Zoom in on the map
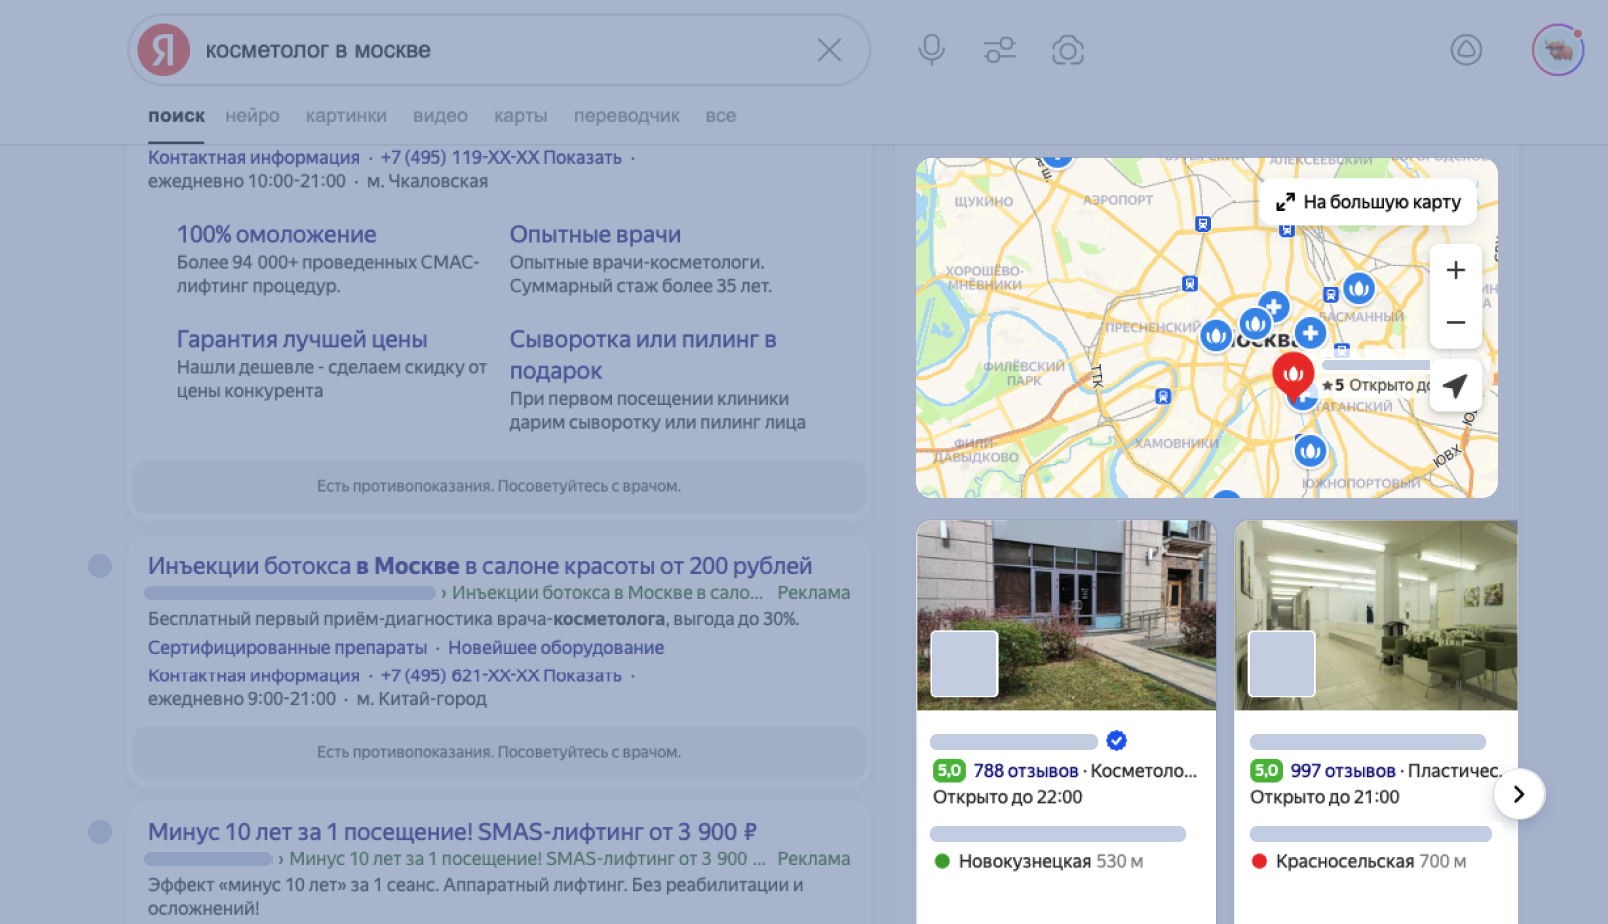This screenshot has height=924, width=1608. coord(1456,270)
